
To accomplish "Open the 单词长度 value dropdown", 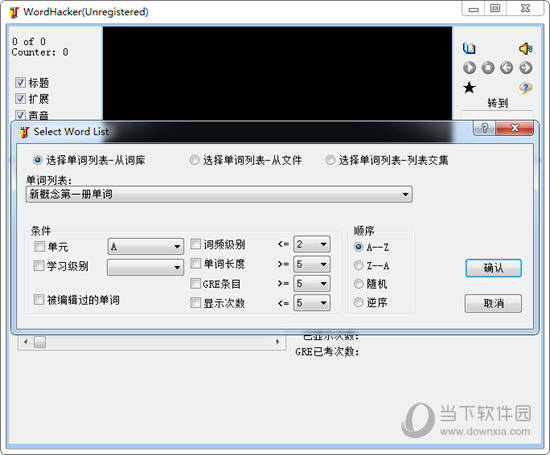I will pyautogui.click(x=312, y=264).
